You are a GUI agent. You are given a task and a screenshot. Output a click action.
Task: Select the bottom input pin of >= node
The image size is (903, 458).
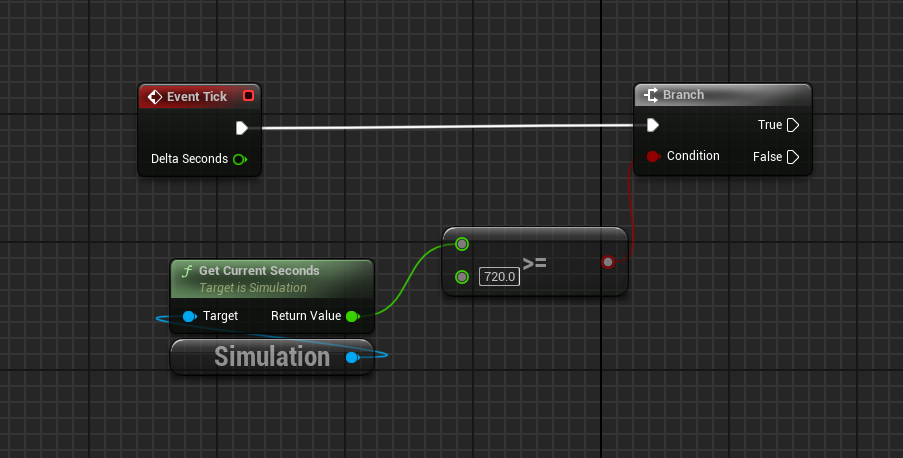pos(461,276)
